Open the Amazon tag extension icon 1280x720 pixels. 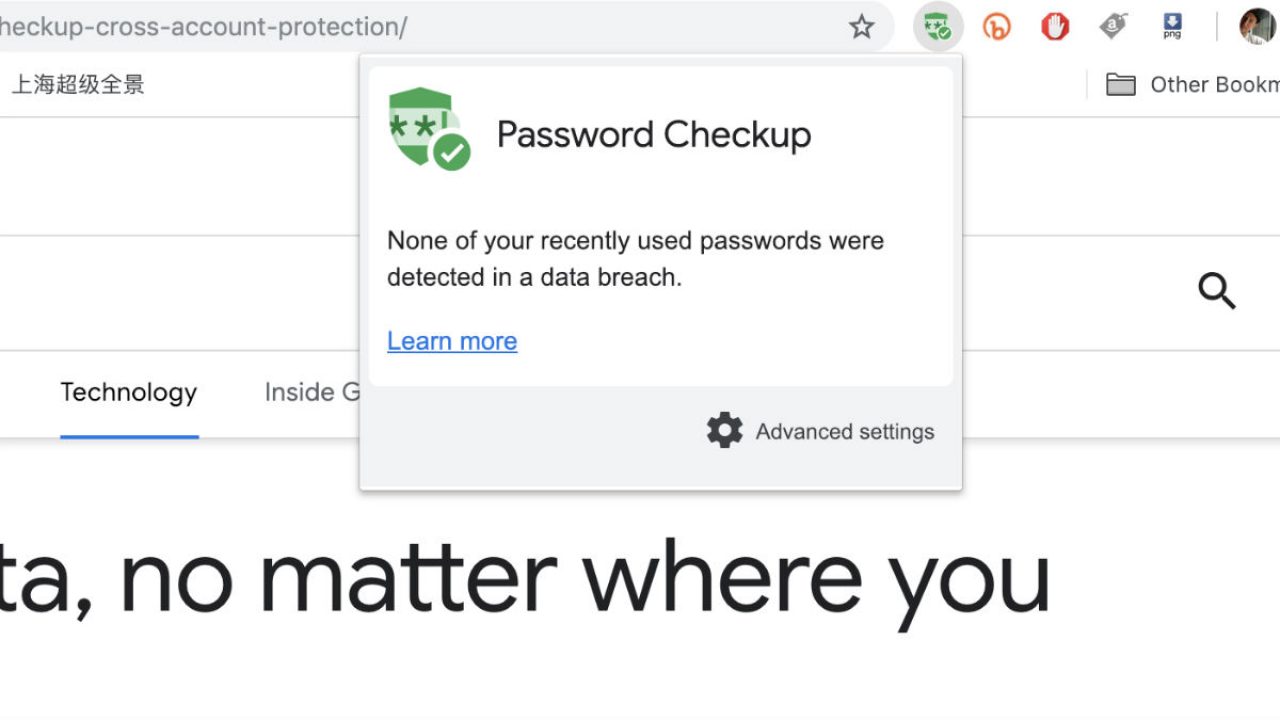[x=1113, y=27]
